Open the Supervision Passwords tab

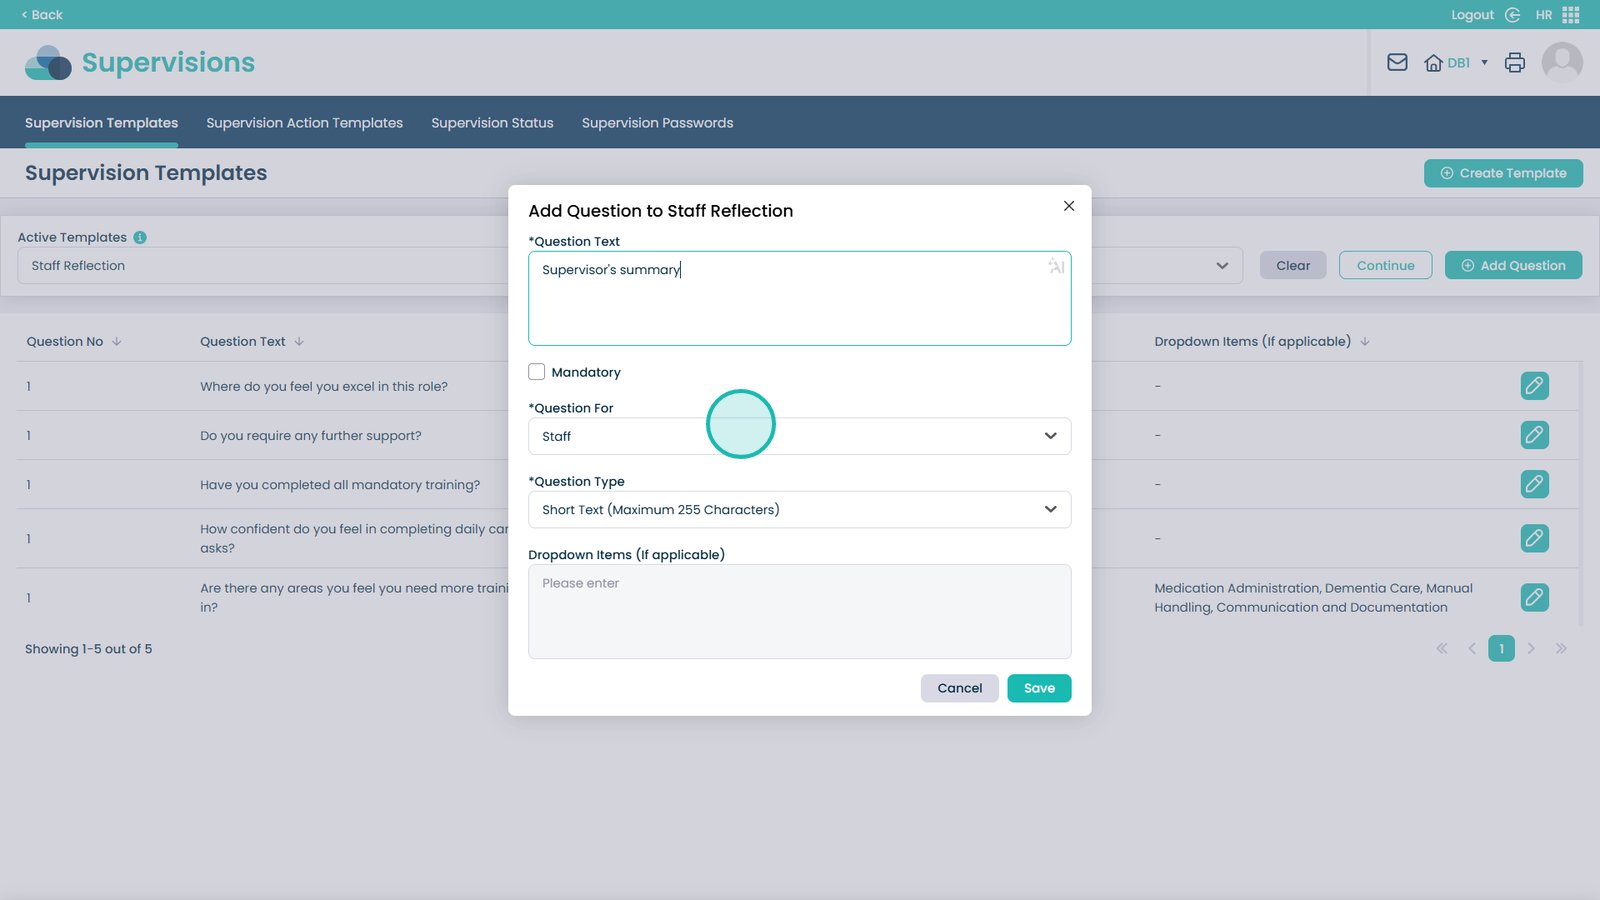point(657,123)
